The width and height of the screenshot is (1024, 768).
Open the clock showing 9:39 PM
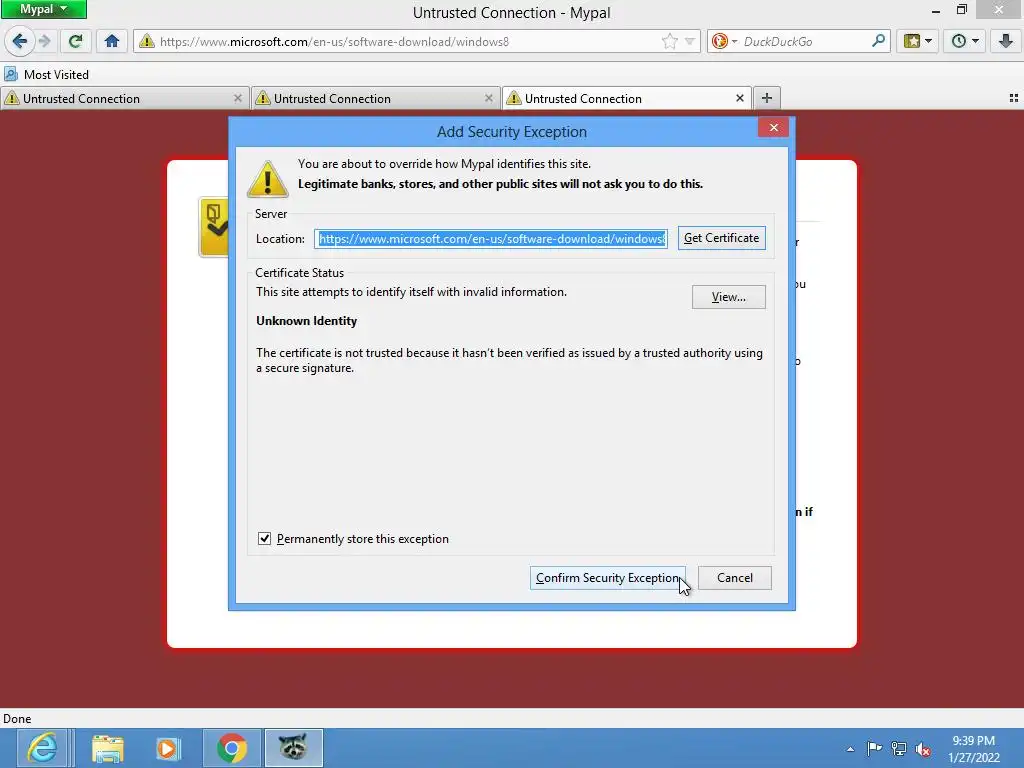974,748
